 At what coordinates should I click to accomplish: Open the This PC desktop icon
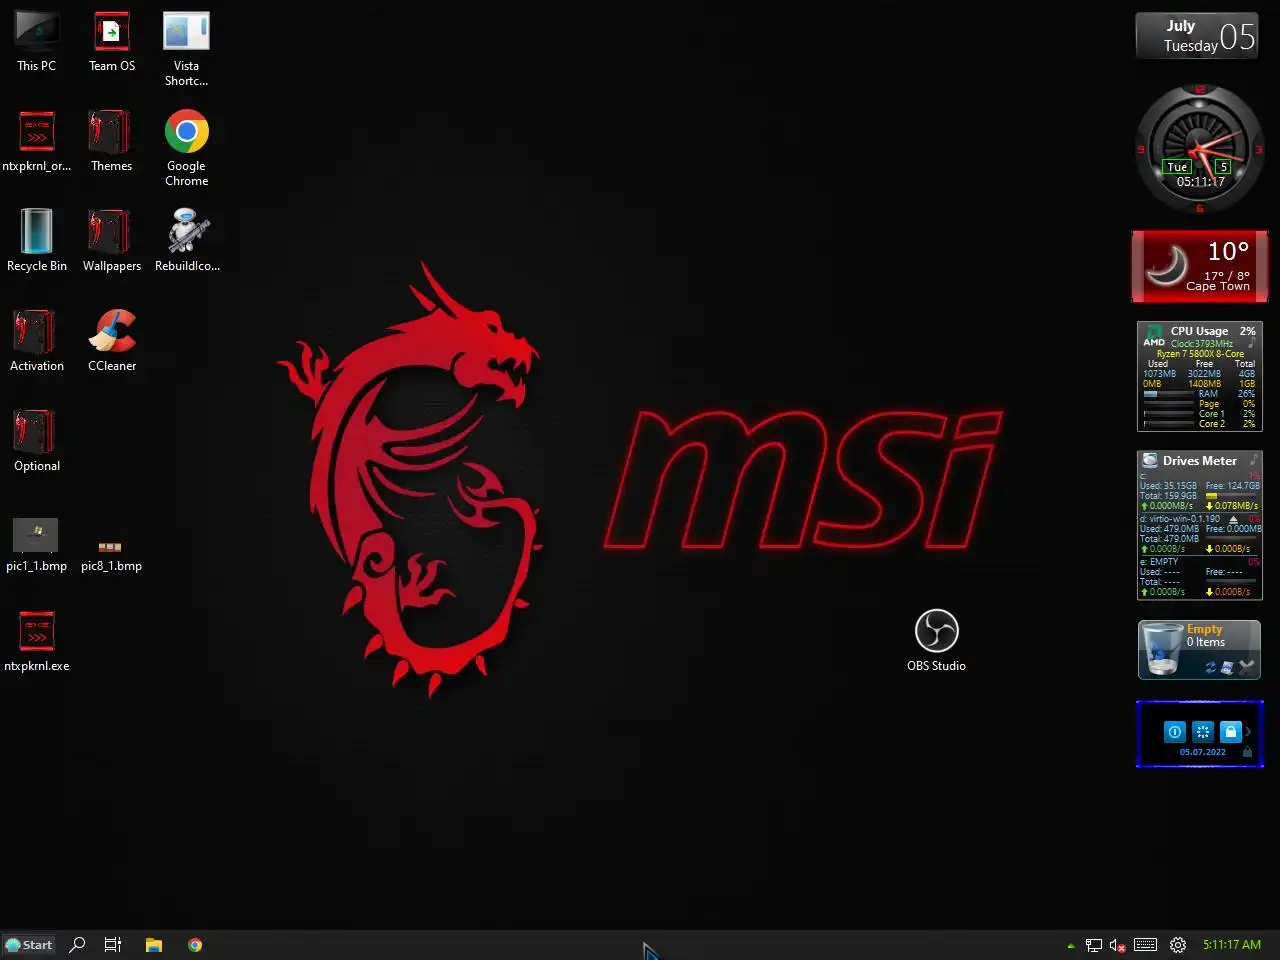(36, 42)
